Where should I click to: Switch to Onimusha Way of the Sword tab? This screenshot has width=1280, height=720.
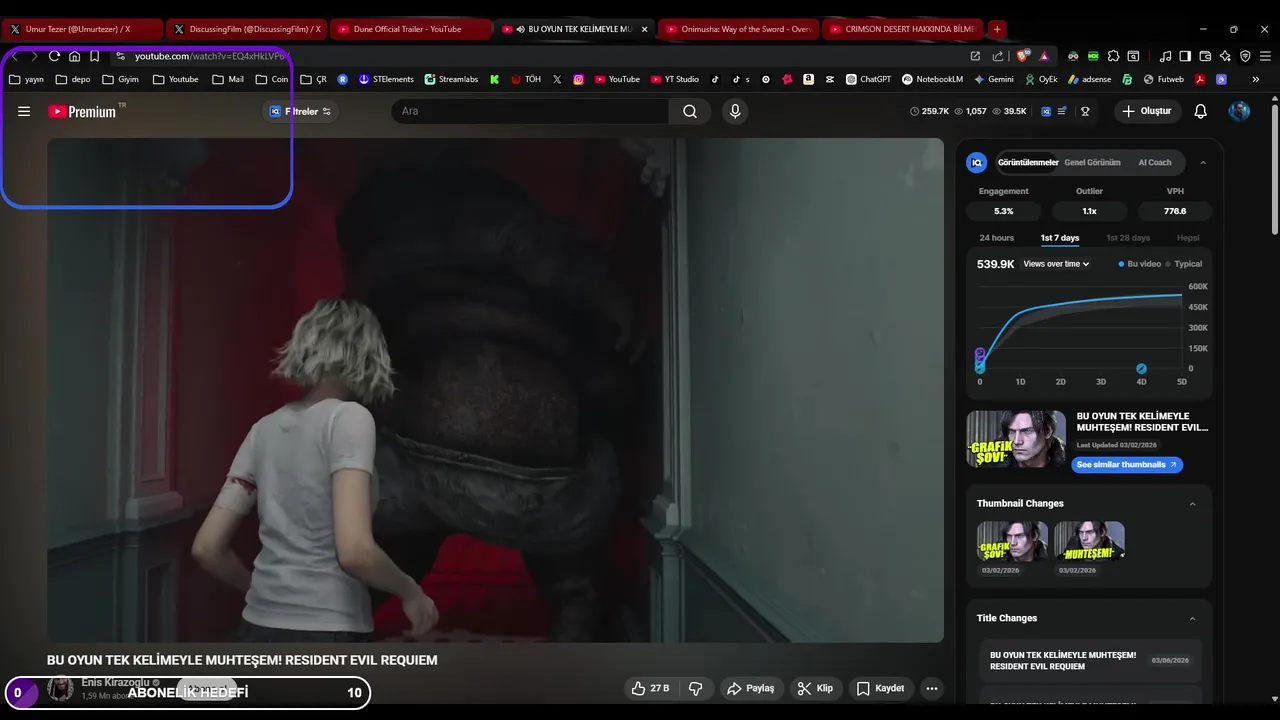tap(738, 29)
